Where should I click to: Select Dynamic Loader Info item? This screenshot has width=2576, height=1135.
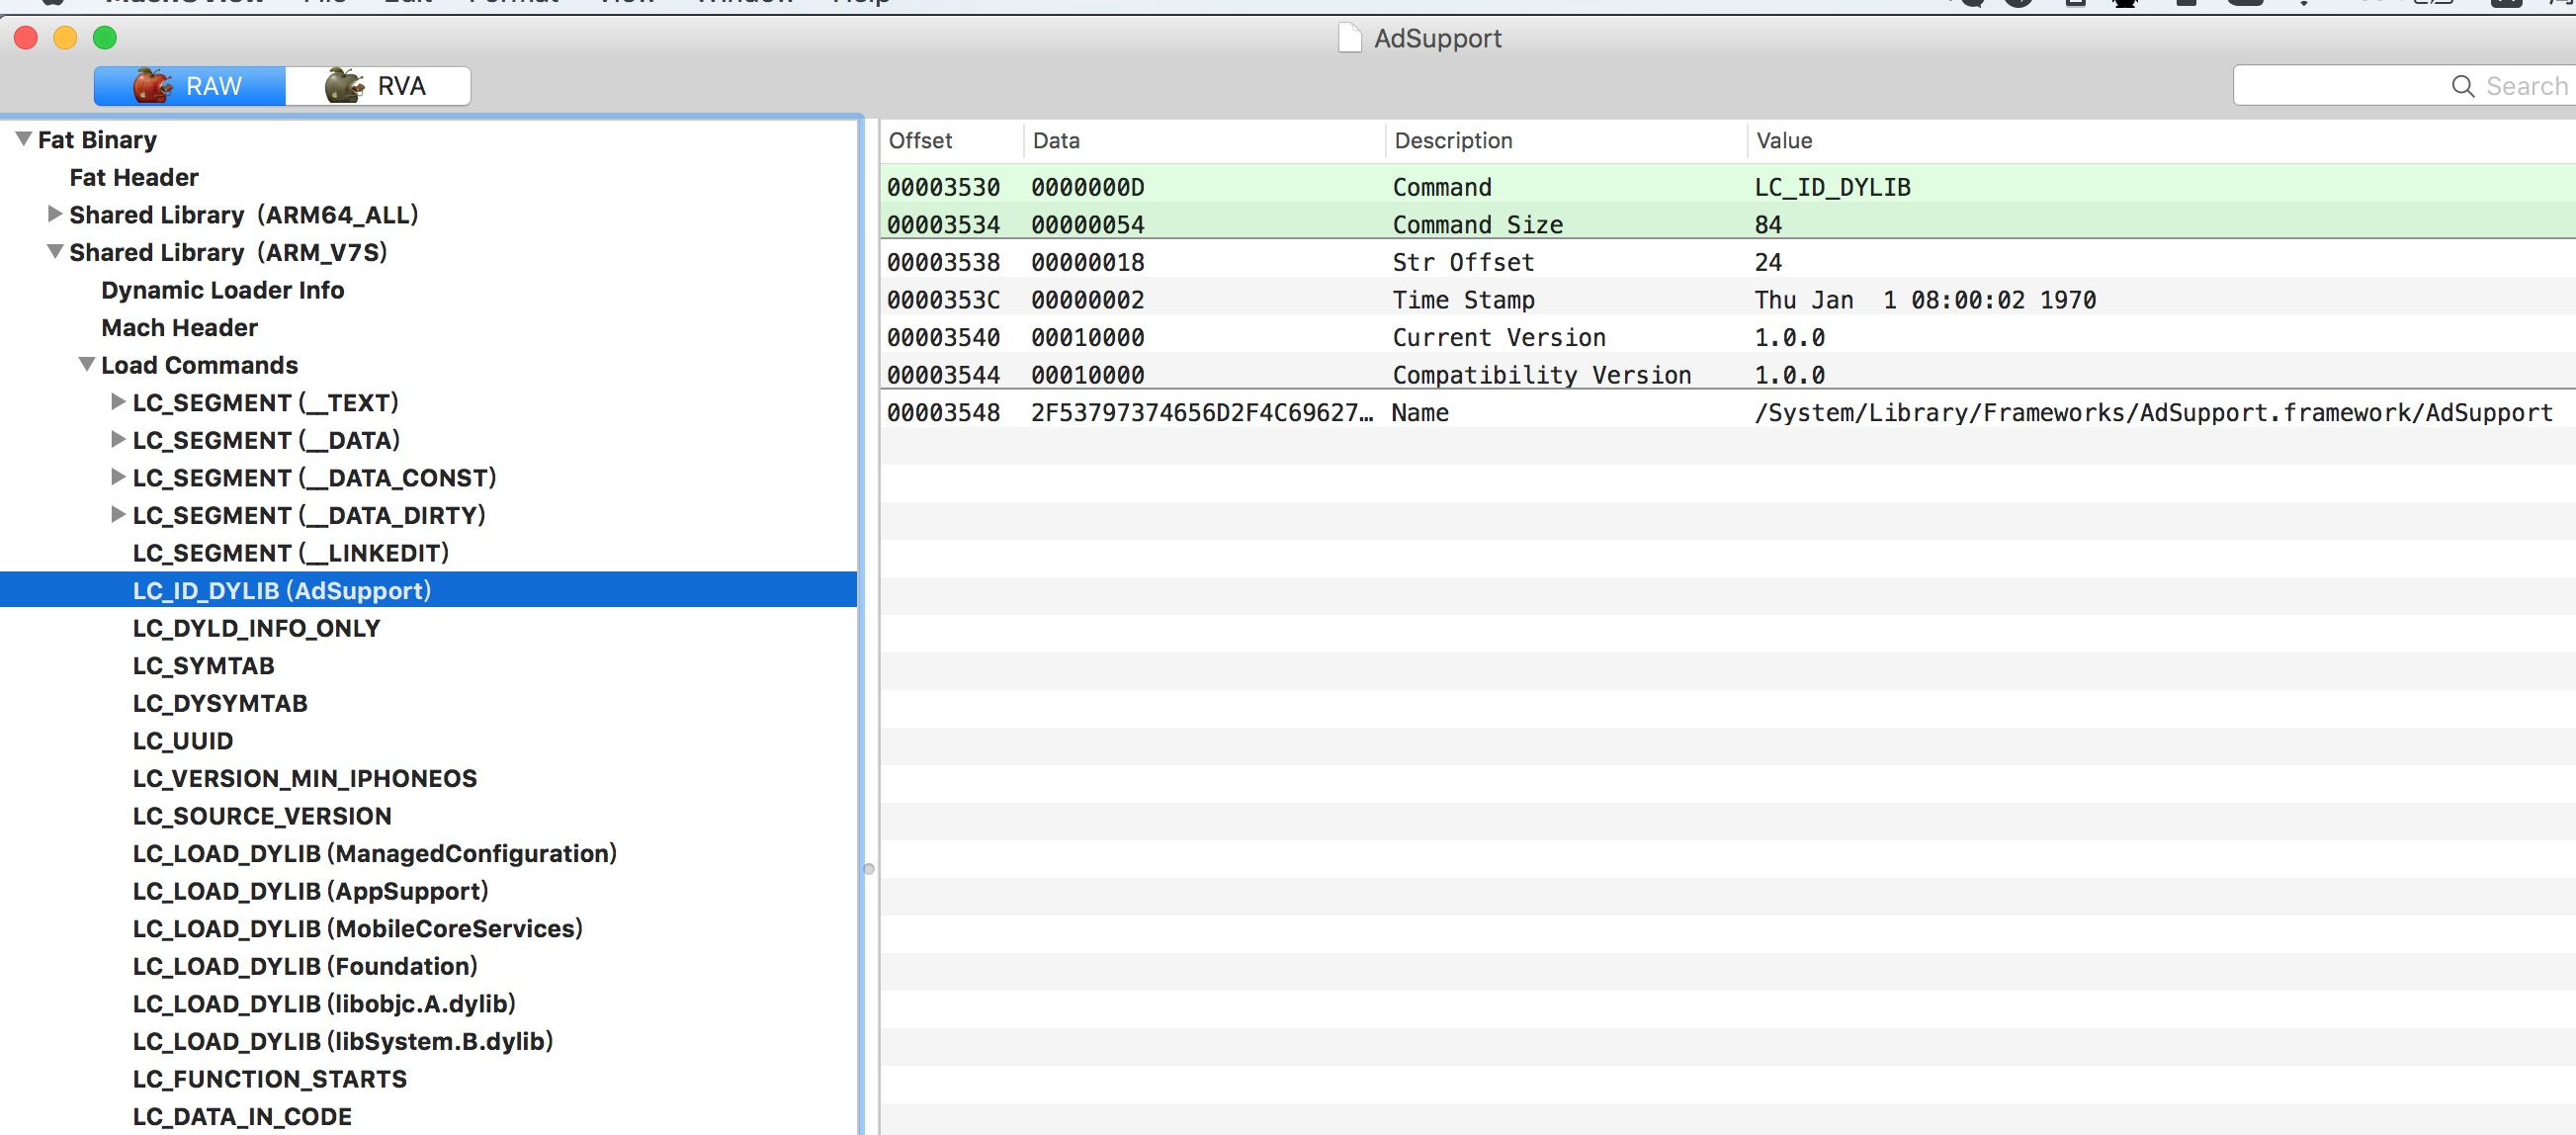(222, 290)
